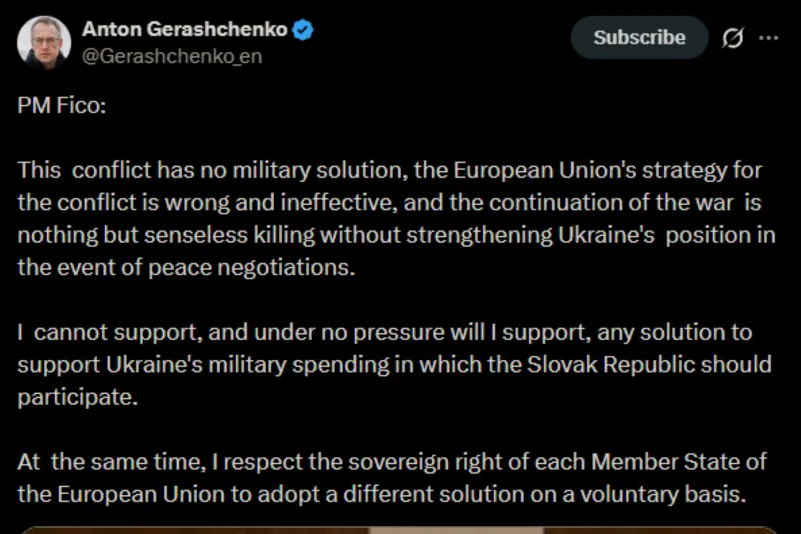Open Anton Gerashchenko's profile avatar

(x=44, y=41)
